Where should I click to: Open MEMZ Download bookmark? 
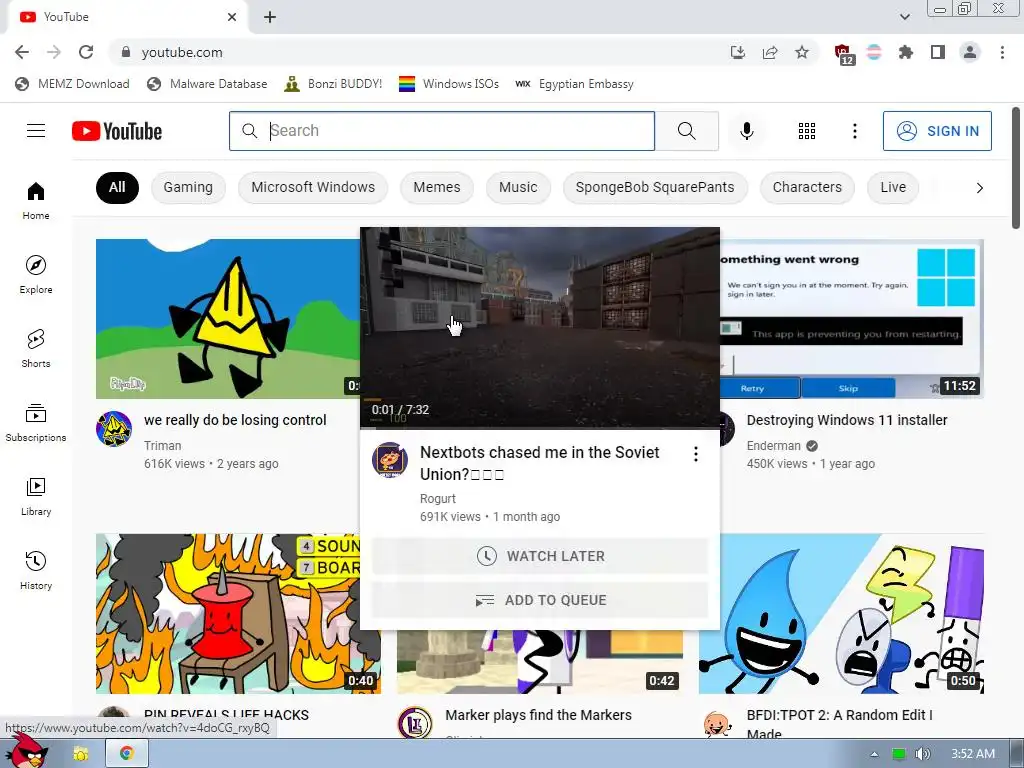tap(72, 84)
